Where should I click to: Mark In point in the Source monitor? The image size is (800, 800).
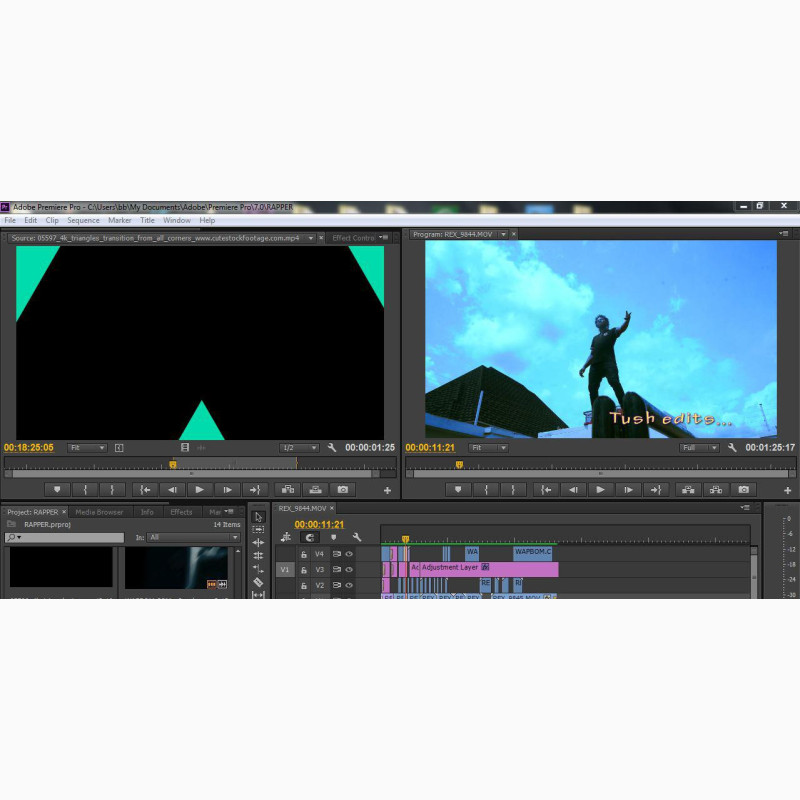(85, 490)
